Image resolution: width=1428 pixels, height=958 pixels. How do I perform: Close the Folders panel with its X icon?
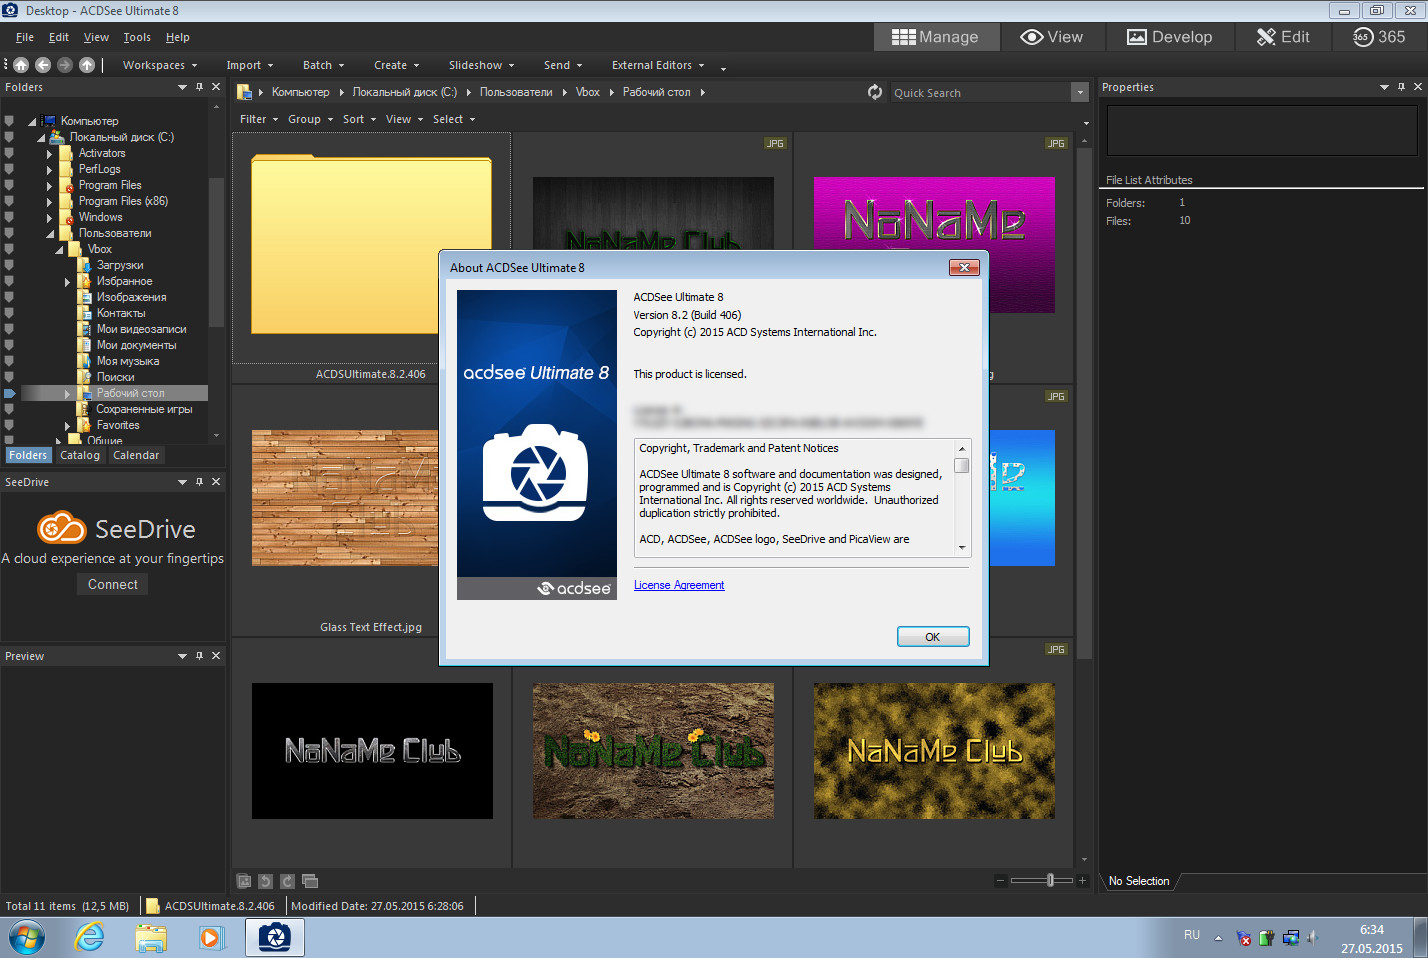[x=216, y=87]
